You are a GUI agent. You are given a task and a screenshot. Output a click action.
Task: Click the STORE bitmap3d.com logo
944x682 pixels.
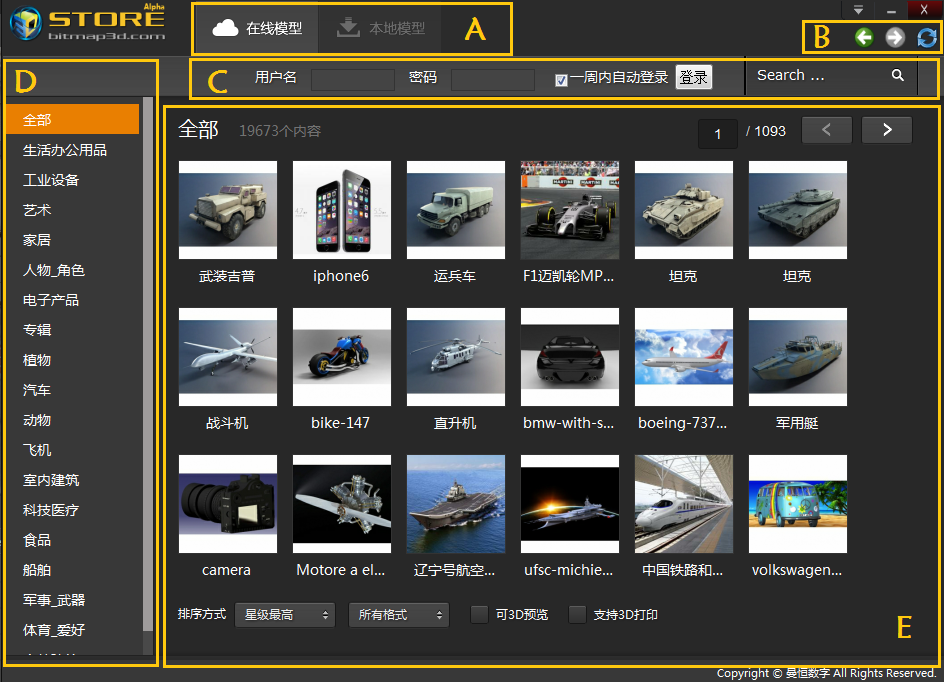(88, 23)
